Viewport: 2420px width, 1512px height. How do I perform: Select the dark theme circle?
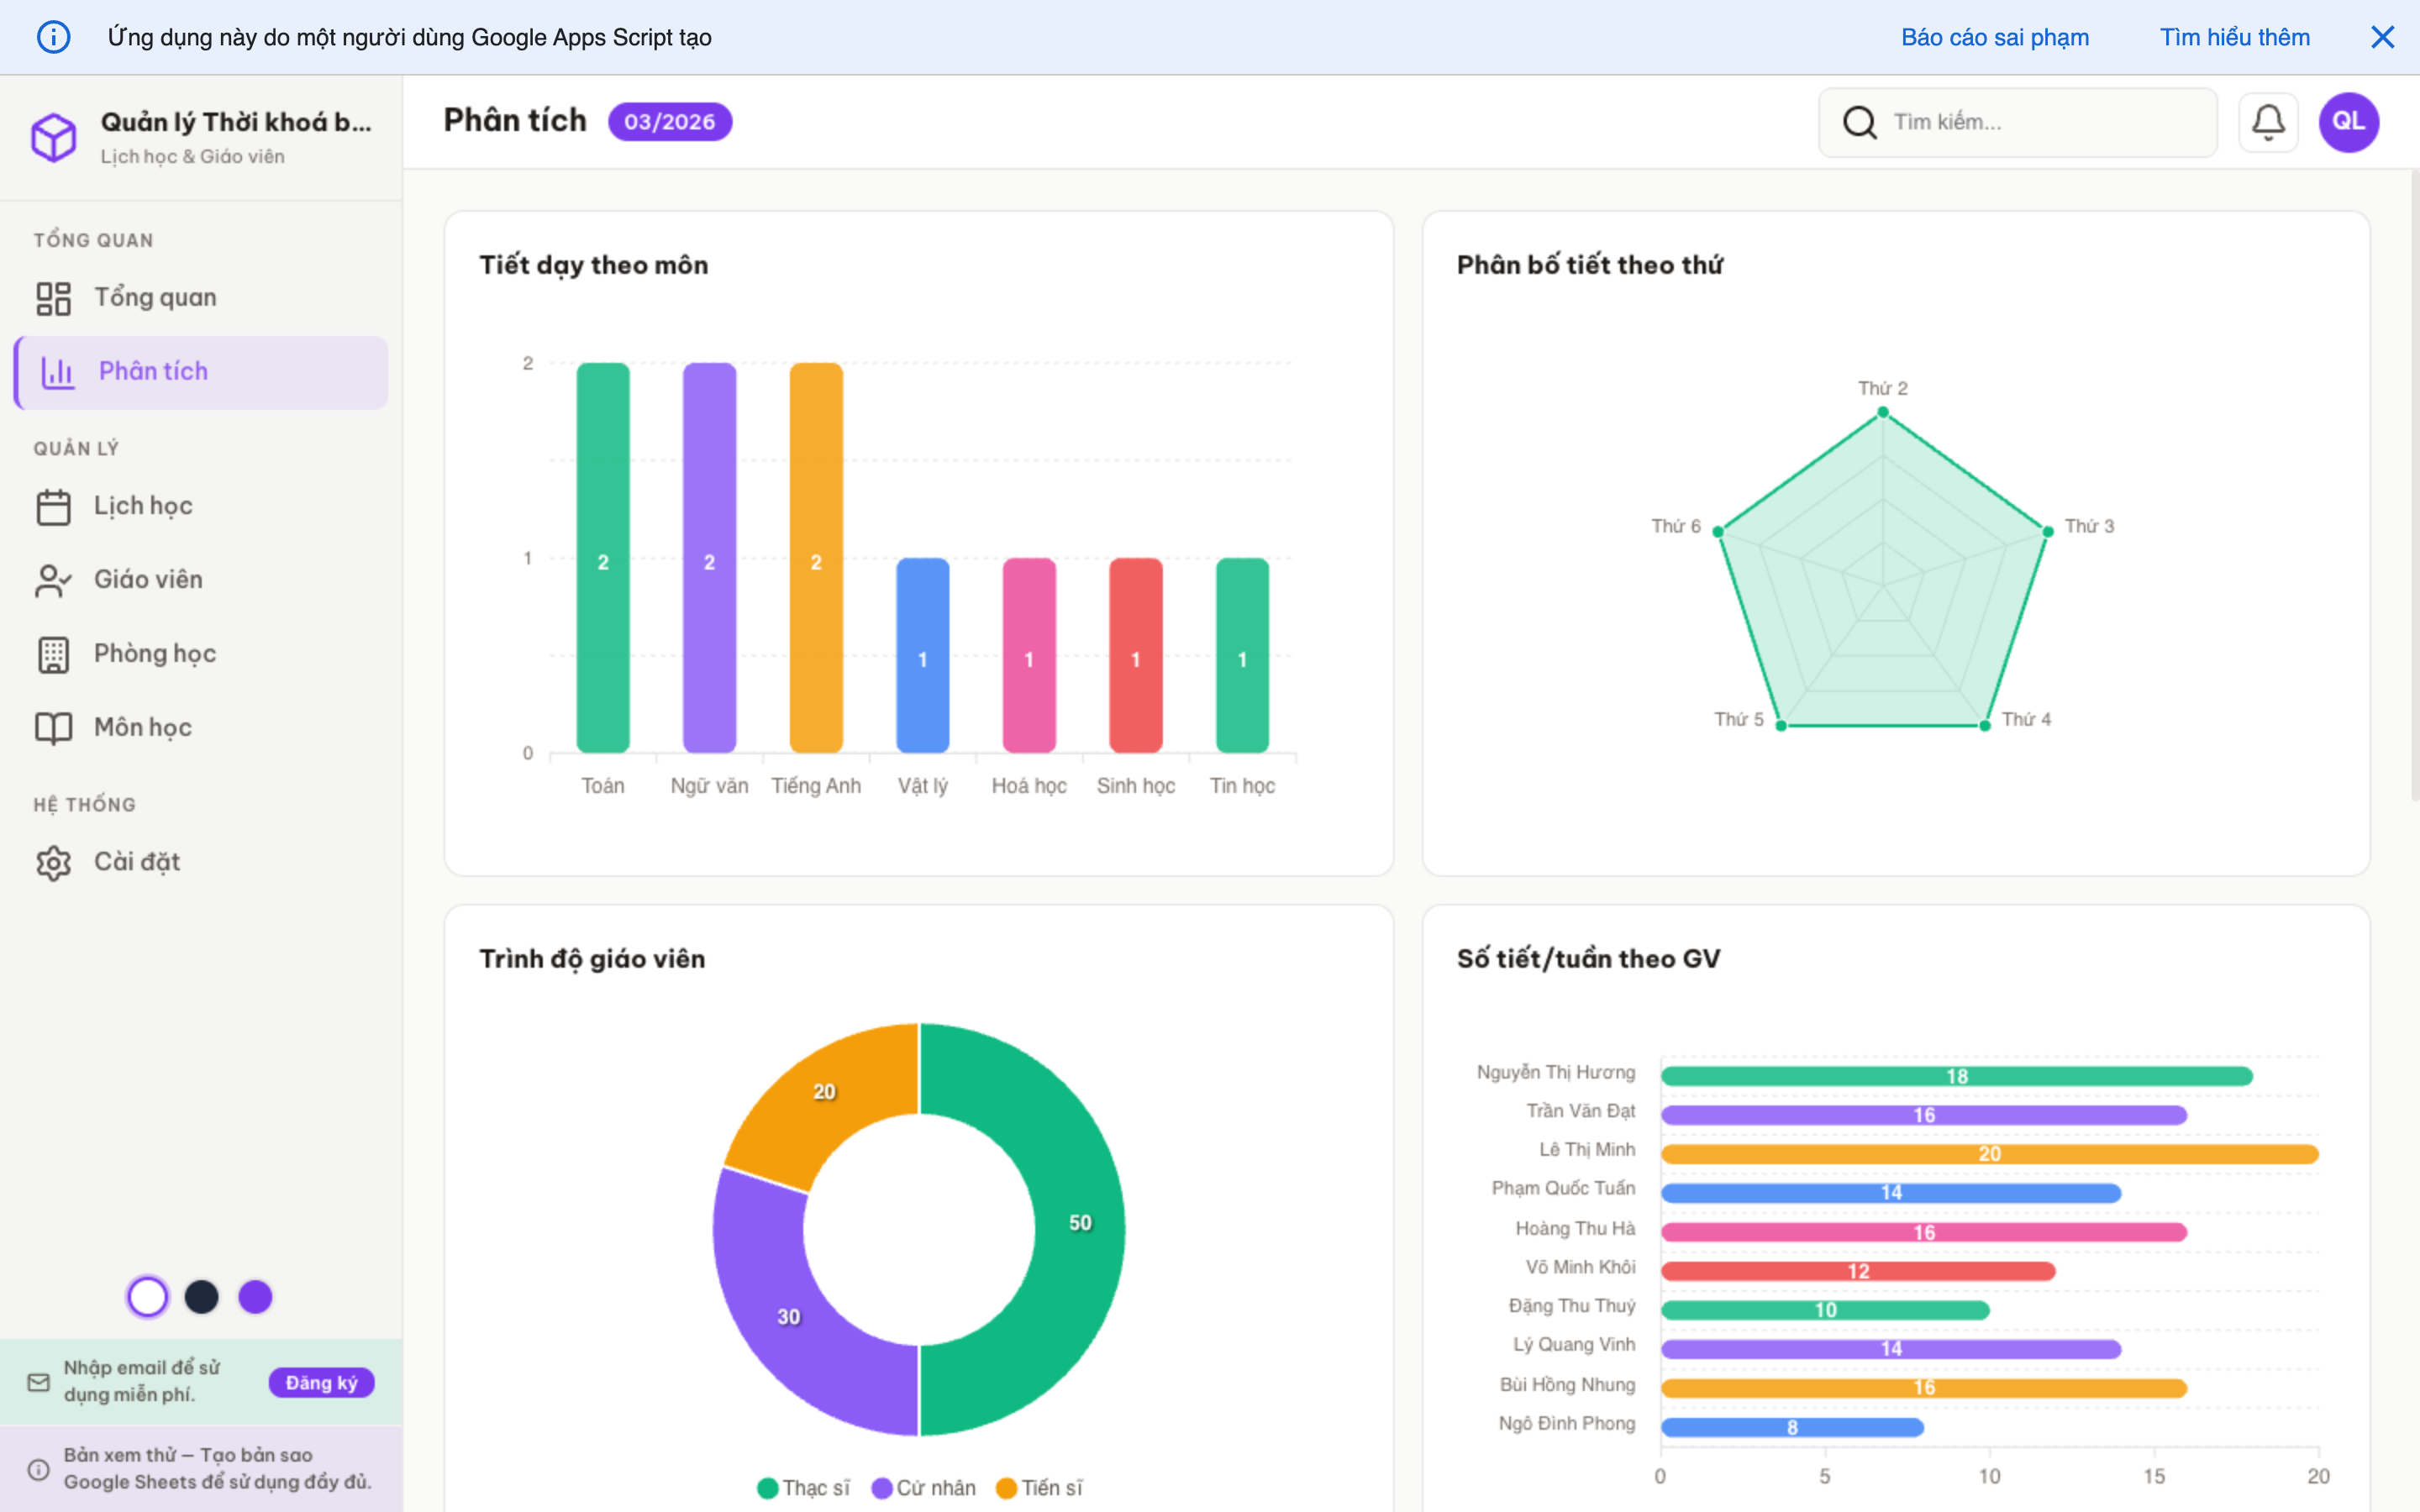(x=202, y=1296)
